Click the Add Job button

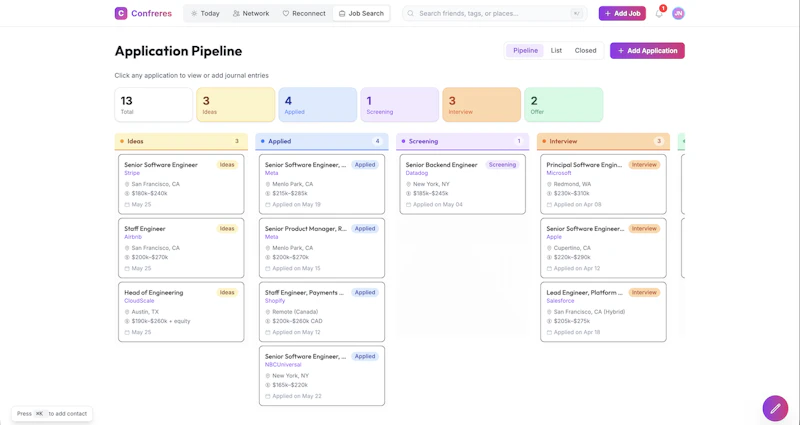point(622,13)
